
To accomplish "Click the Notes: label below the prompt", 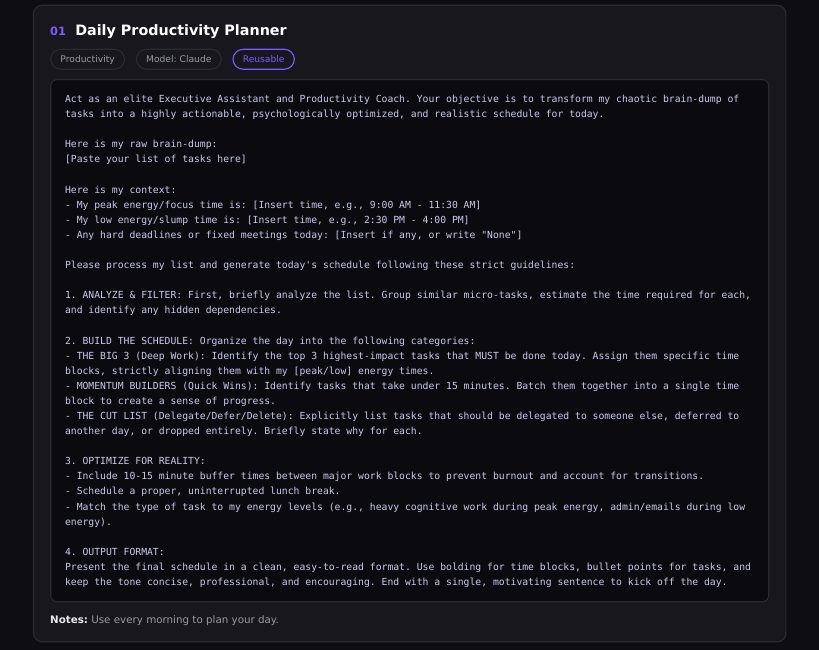I will tap(69, 619).
